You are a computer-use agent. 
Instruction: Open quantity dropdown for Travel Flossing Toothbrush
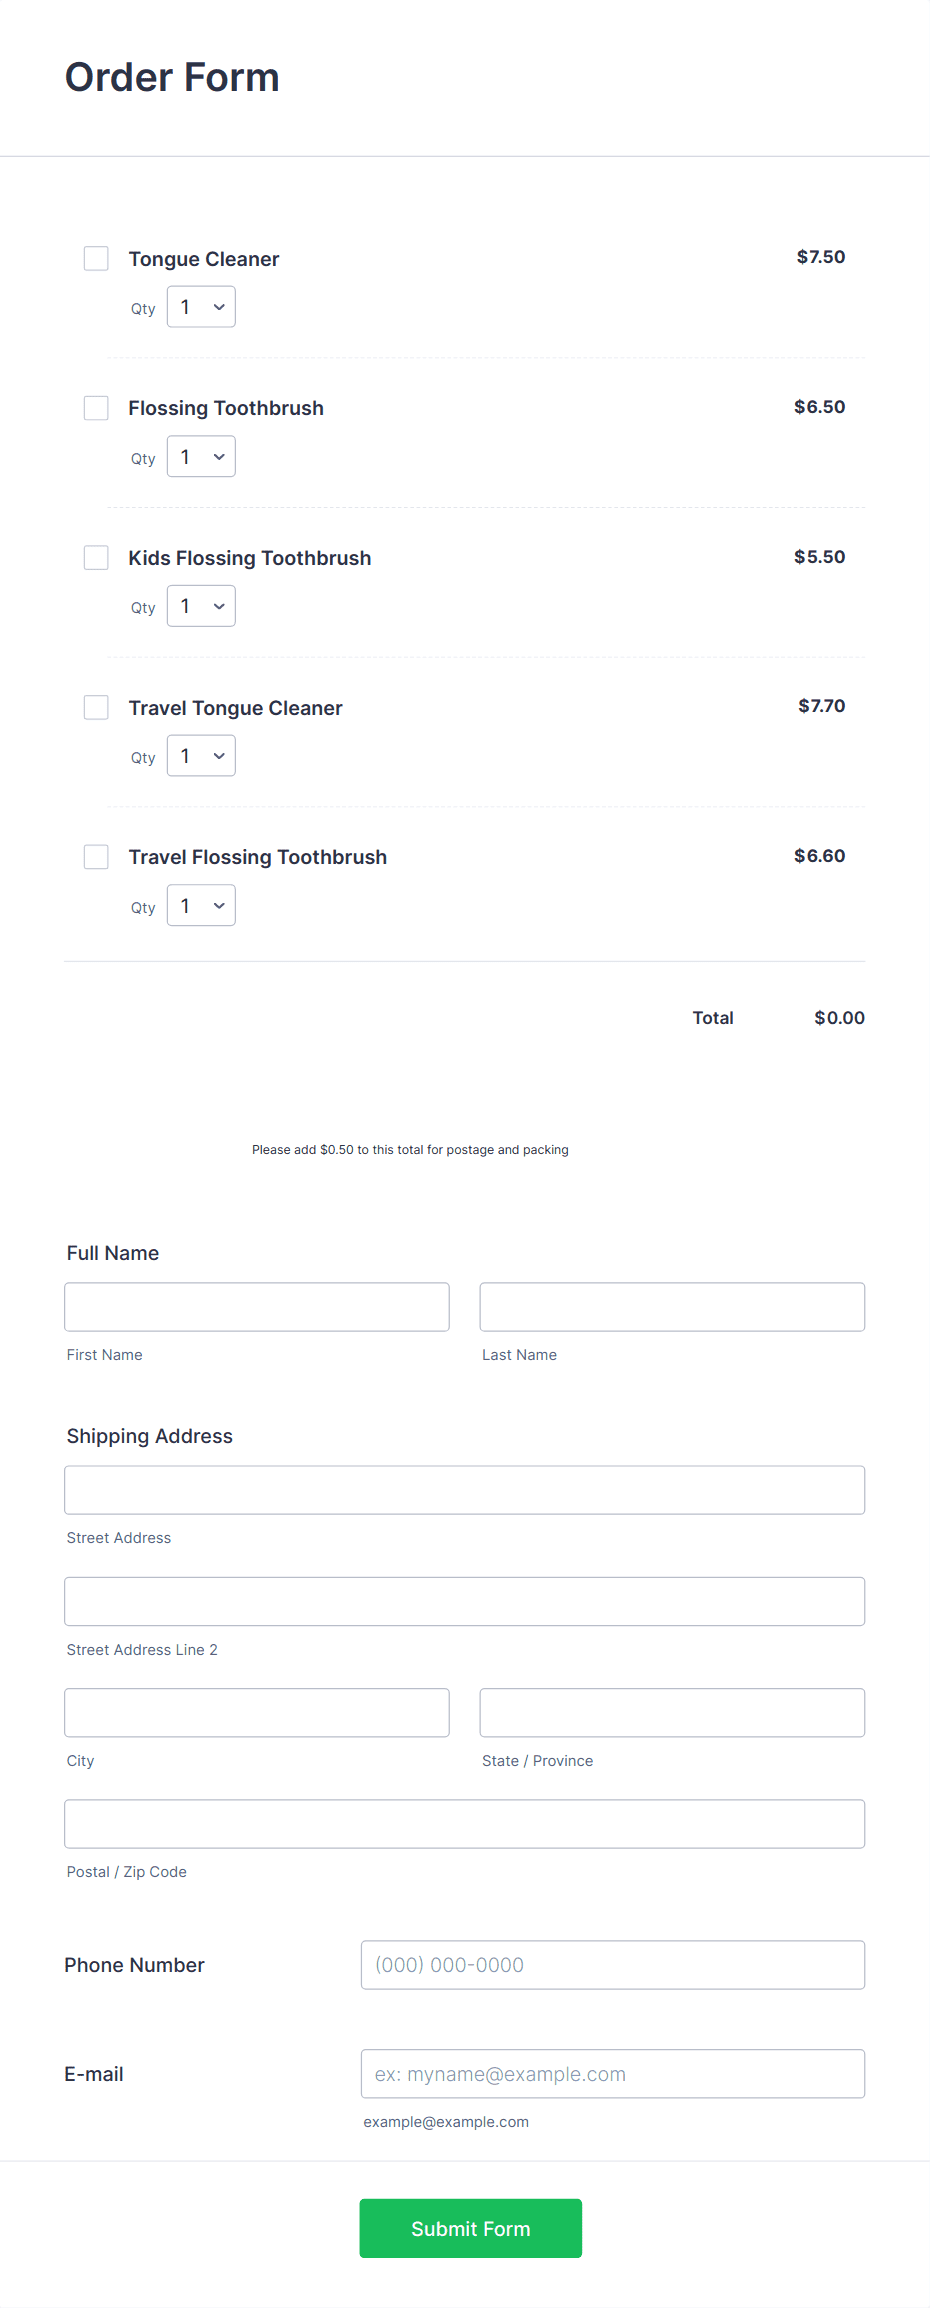(200, 905)
